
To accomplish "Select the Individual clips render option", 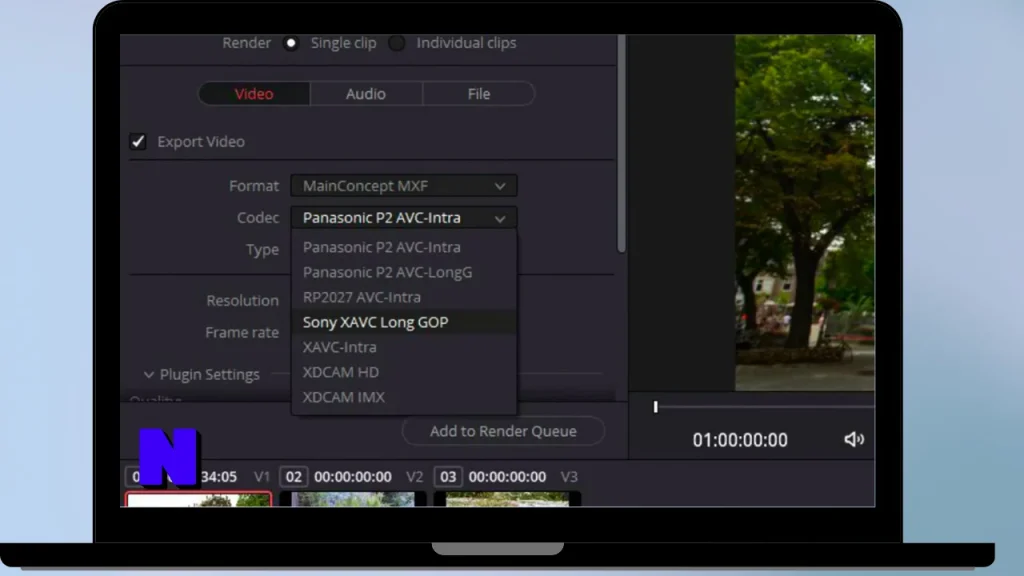I will 396,43.
